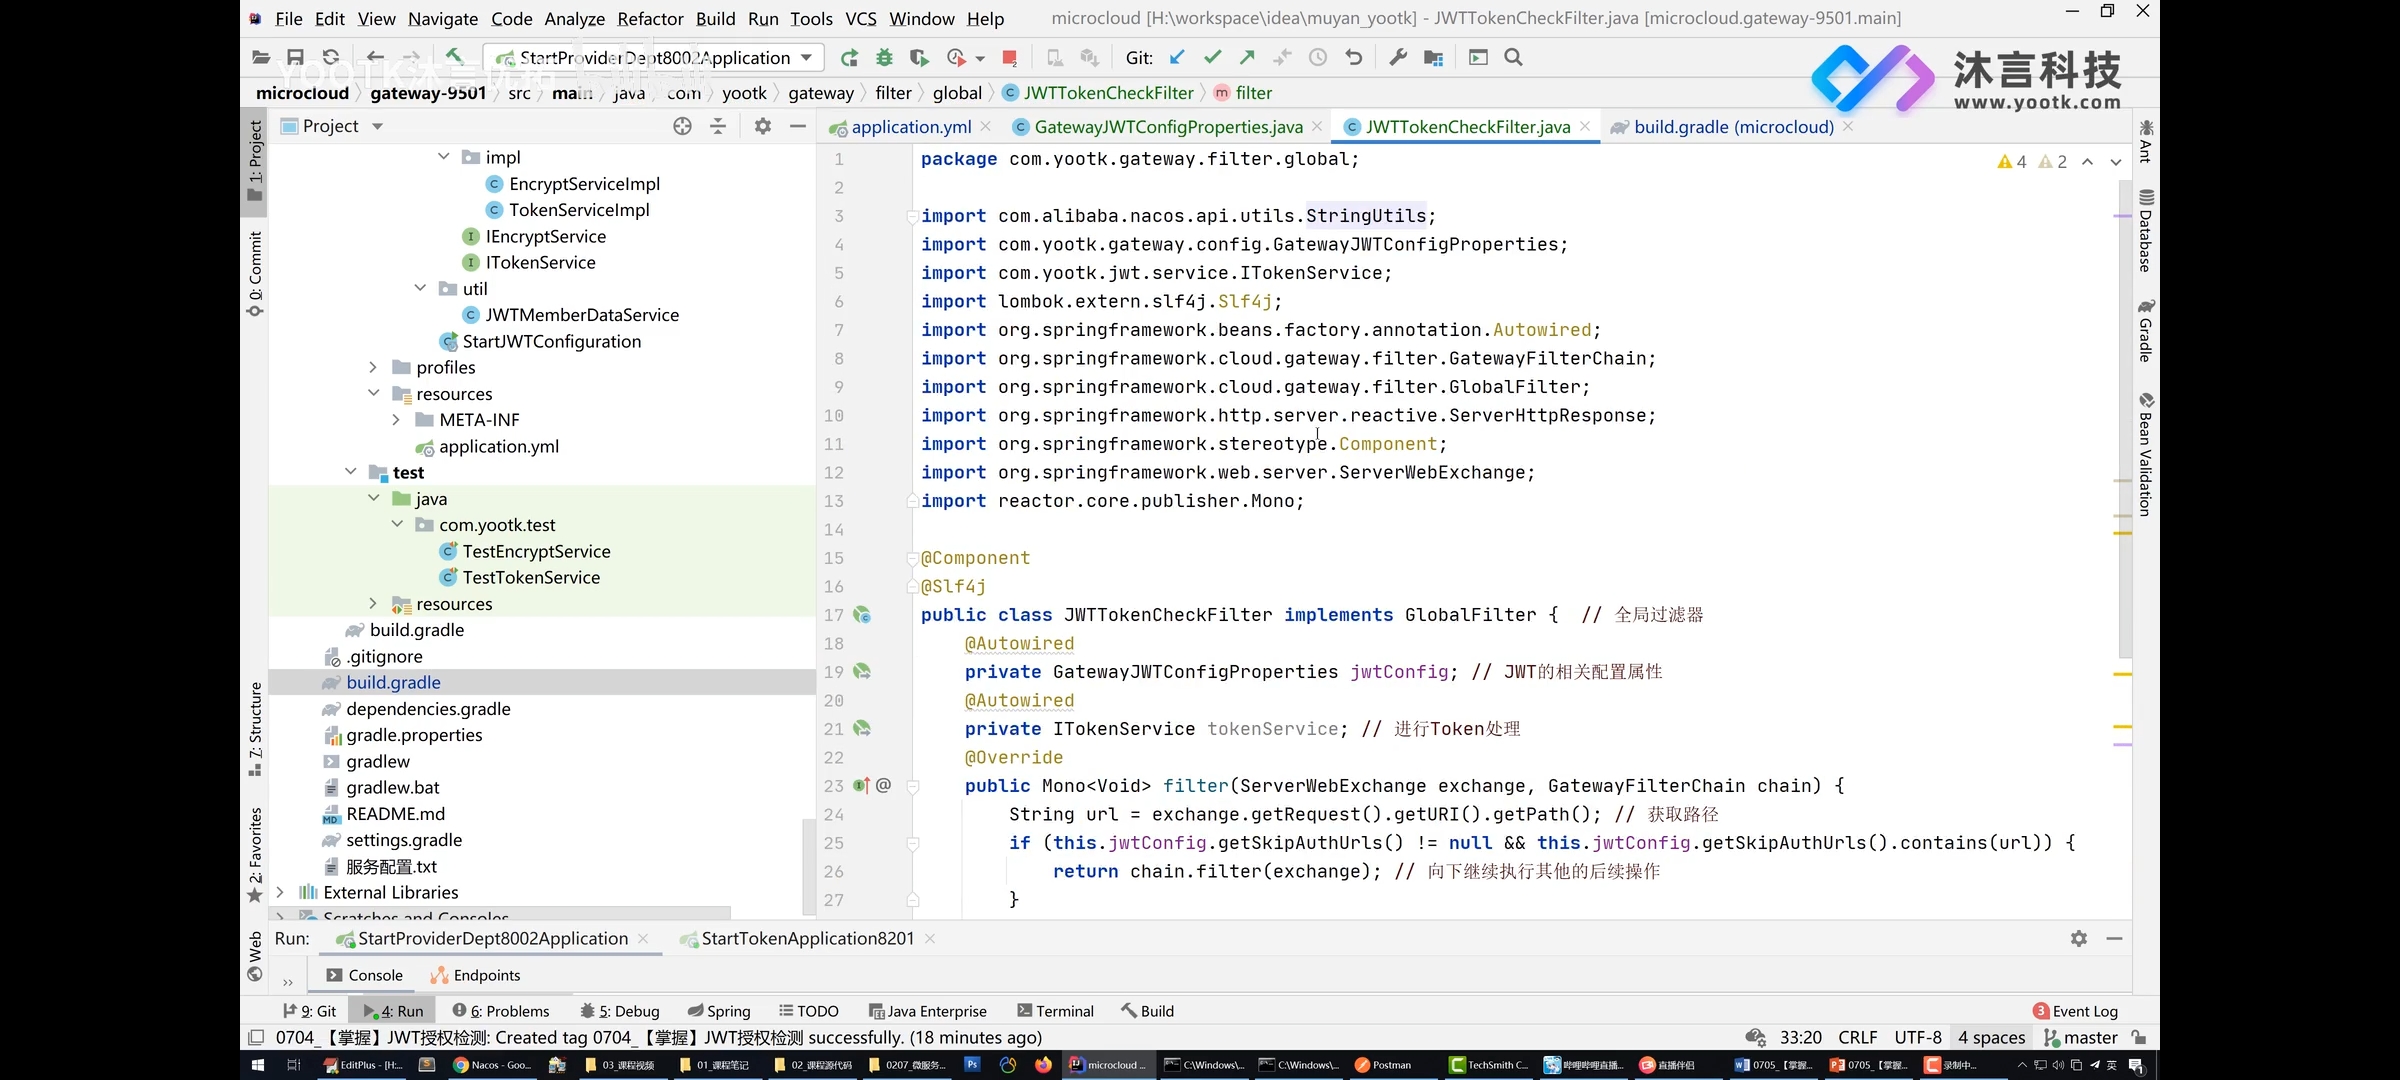Open the Analyze menu

point(574,18)
